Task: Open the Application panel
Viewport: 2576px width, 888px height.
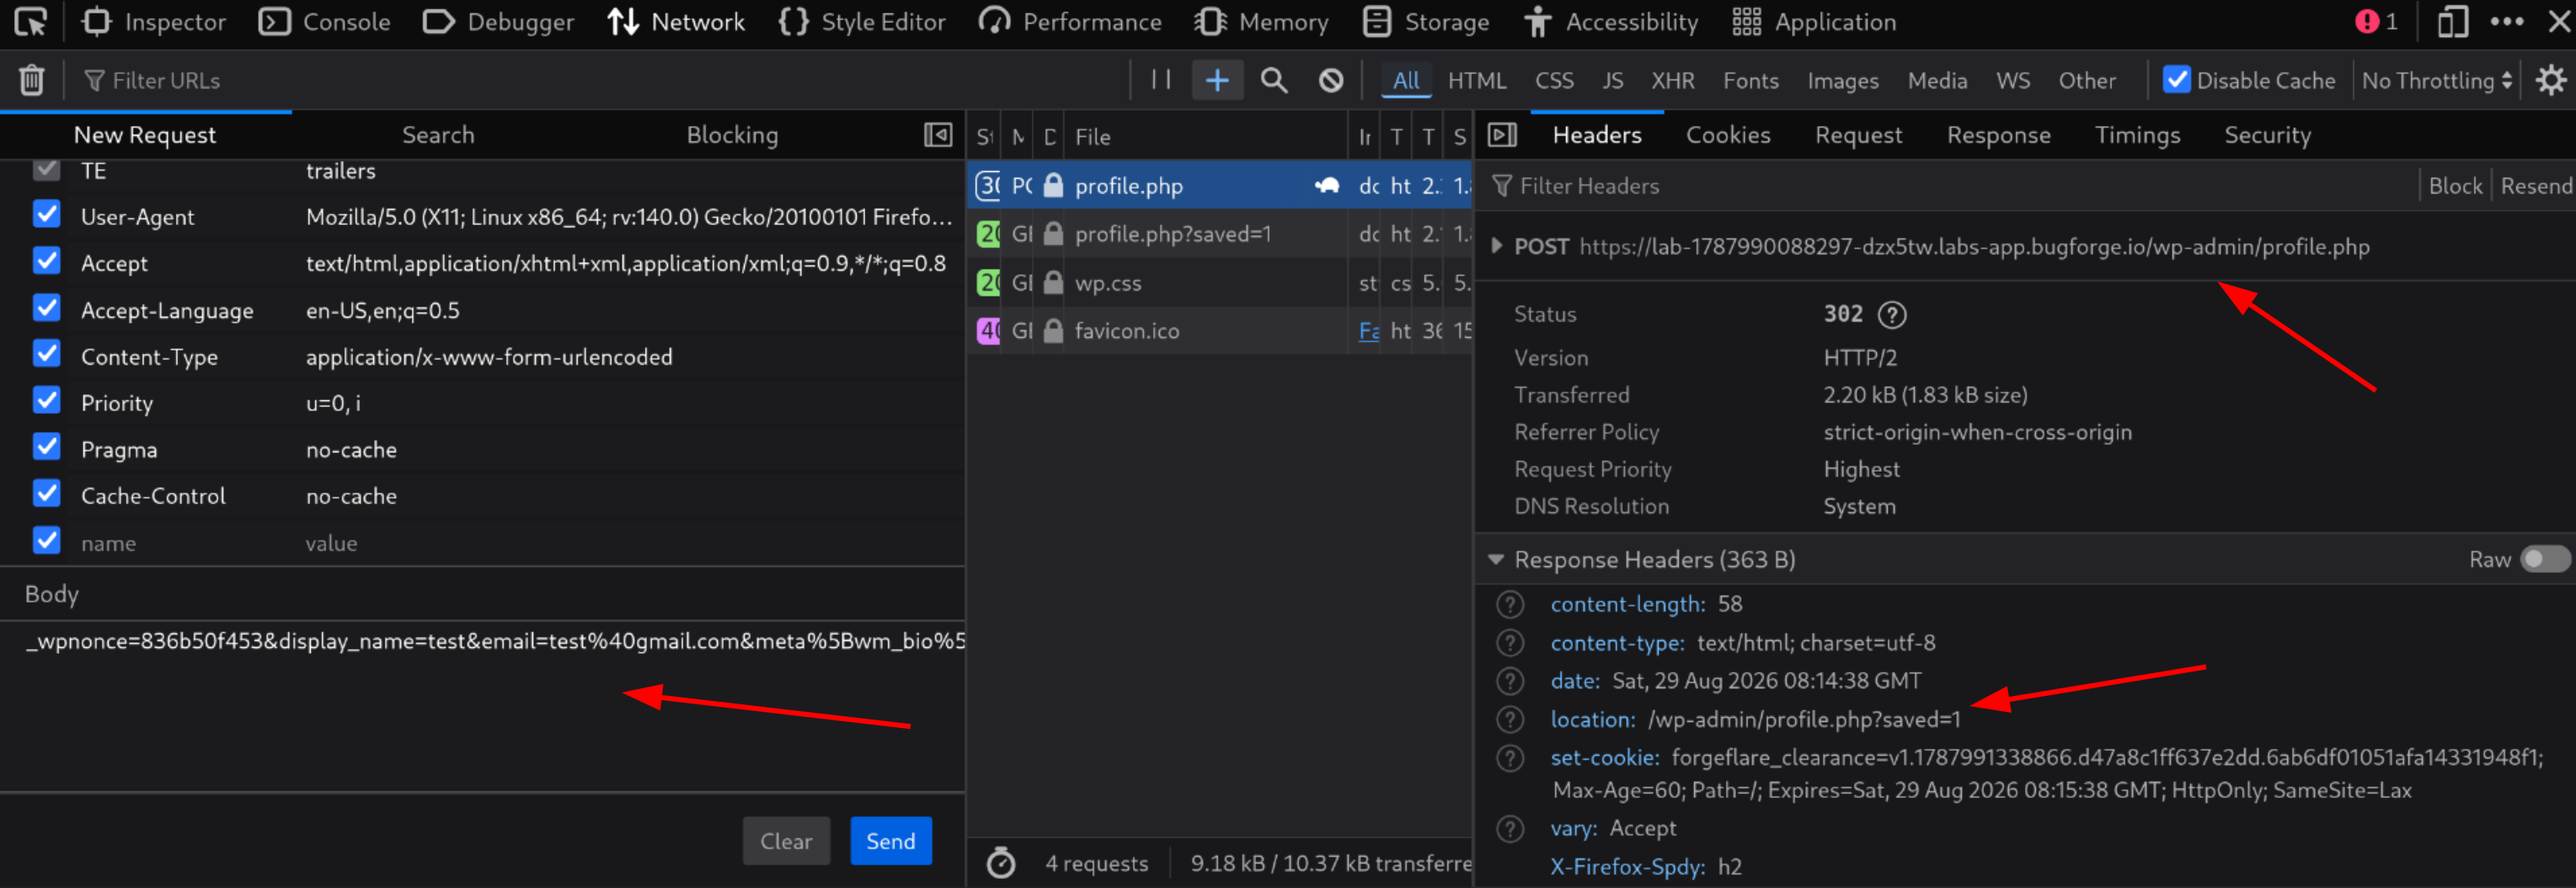Action: coord(1814,22)
